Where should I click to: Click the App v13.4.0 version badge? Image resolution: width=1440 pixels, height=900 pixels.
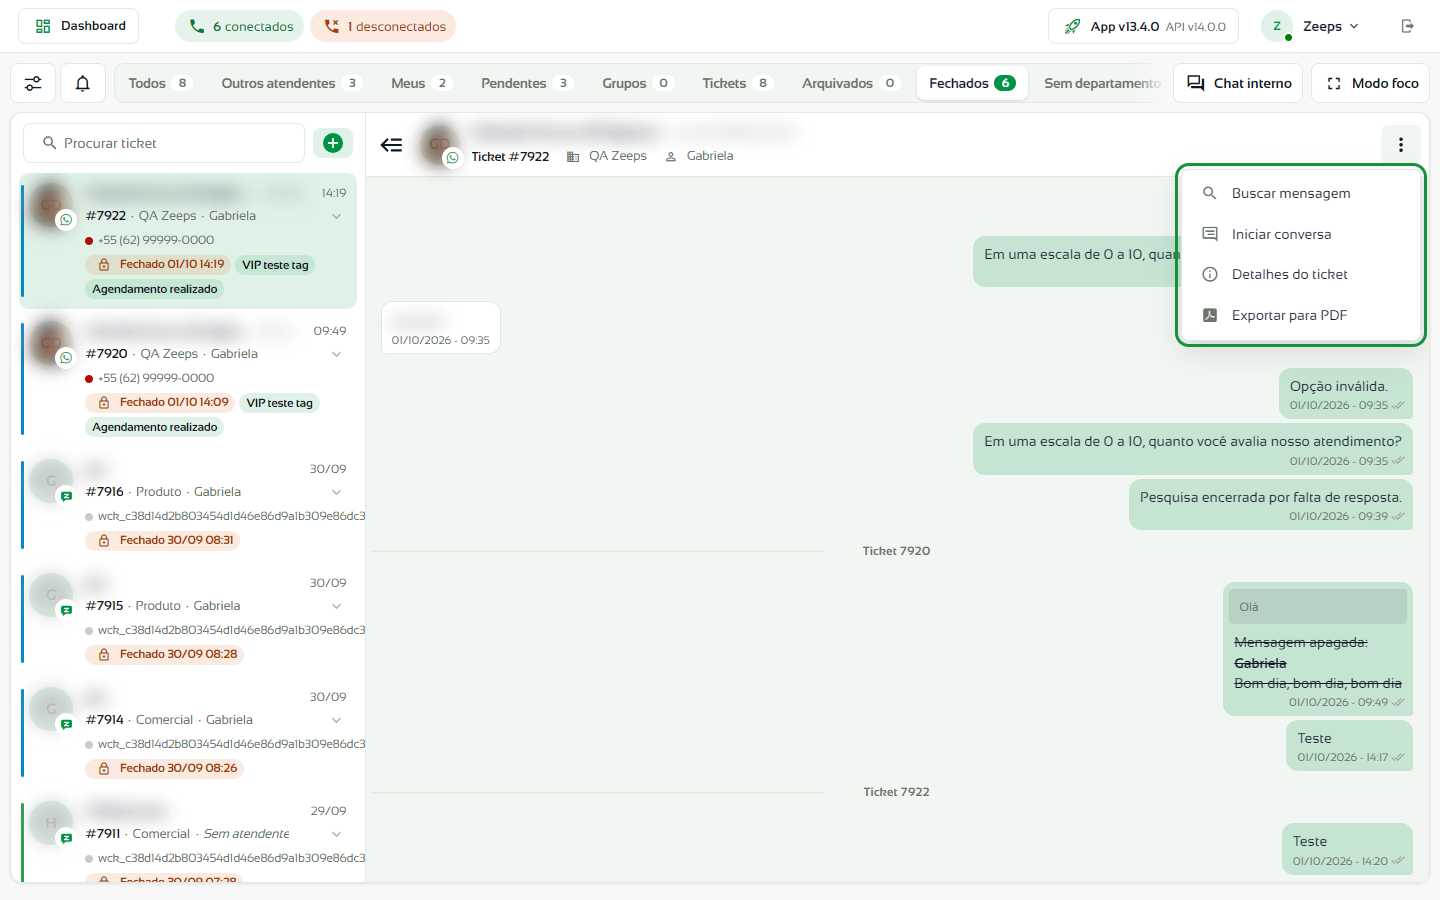[1143, 26]
